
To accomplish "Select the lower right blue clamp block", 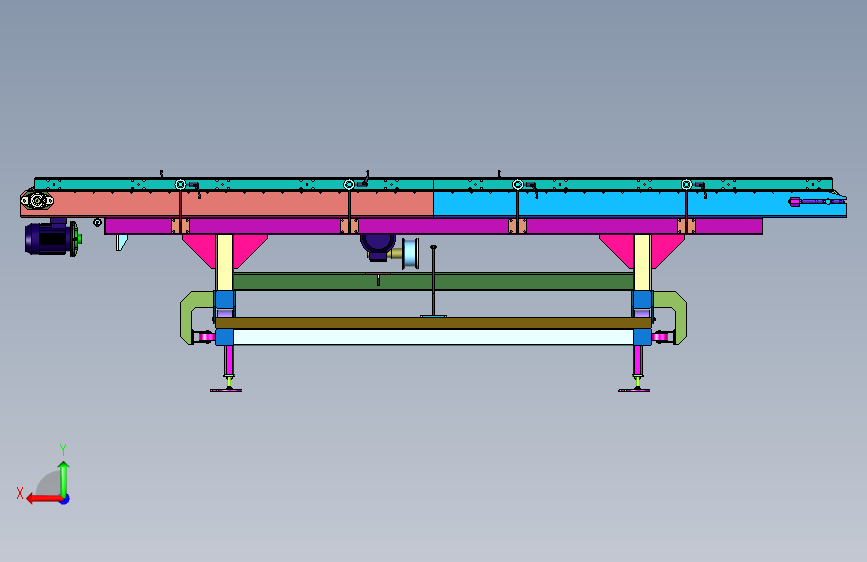I will click(x=642, y=337).
